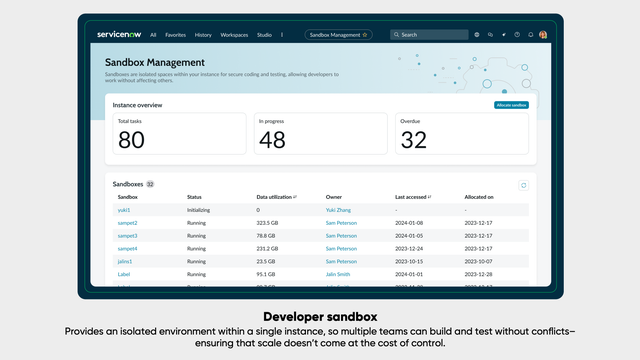Viewport: 640px width, 360px height.
Task: Click the 231.2 GB data utilization value
Action: [x=267, y=249]
